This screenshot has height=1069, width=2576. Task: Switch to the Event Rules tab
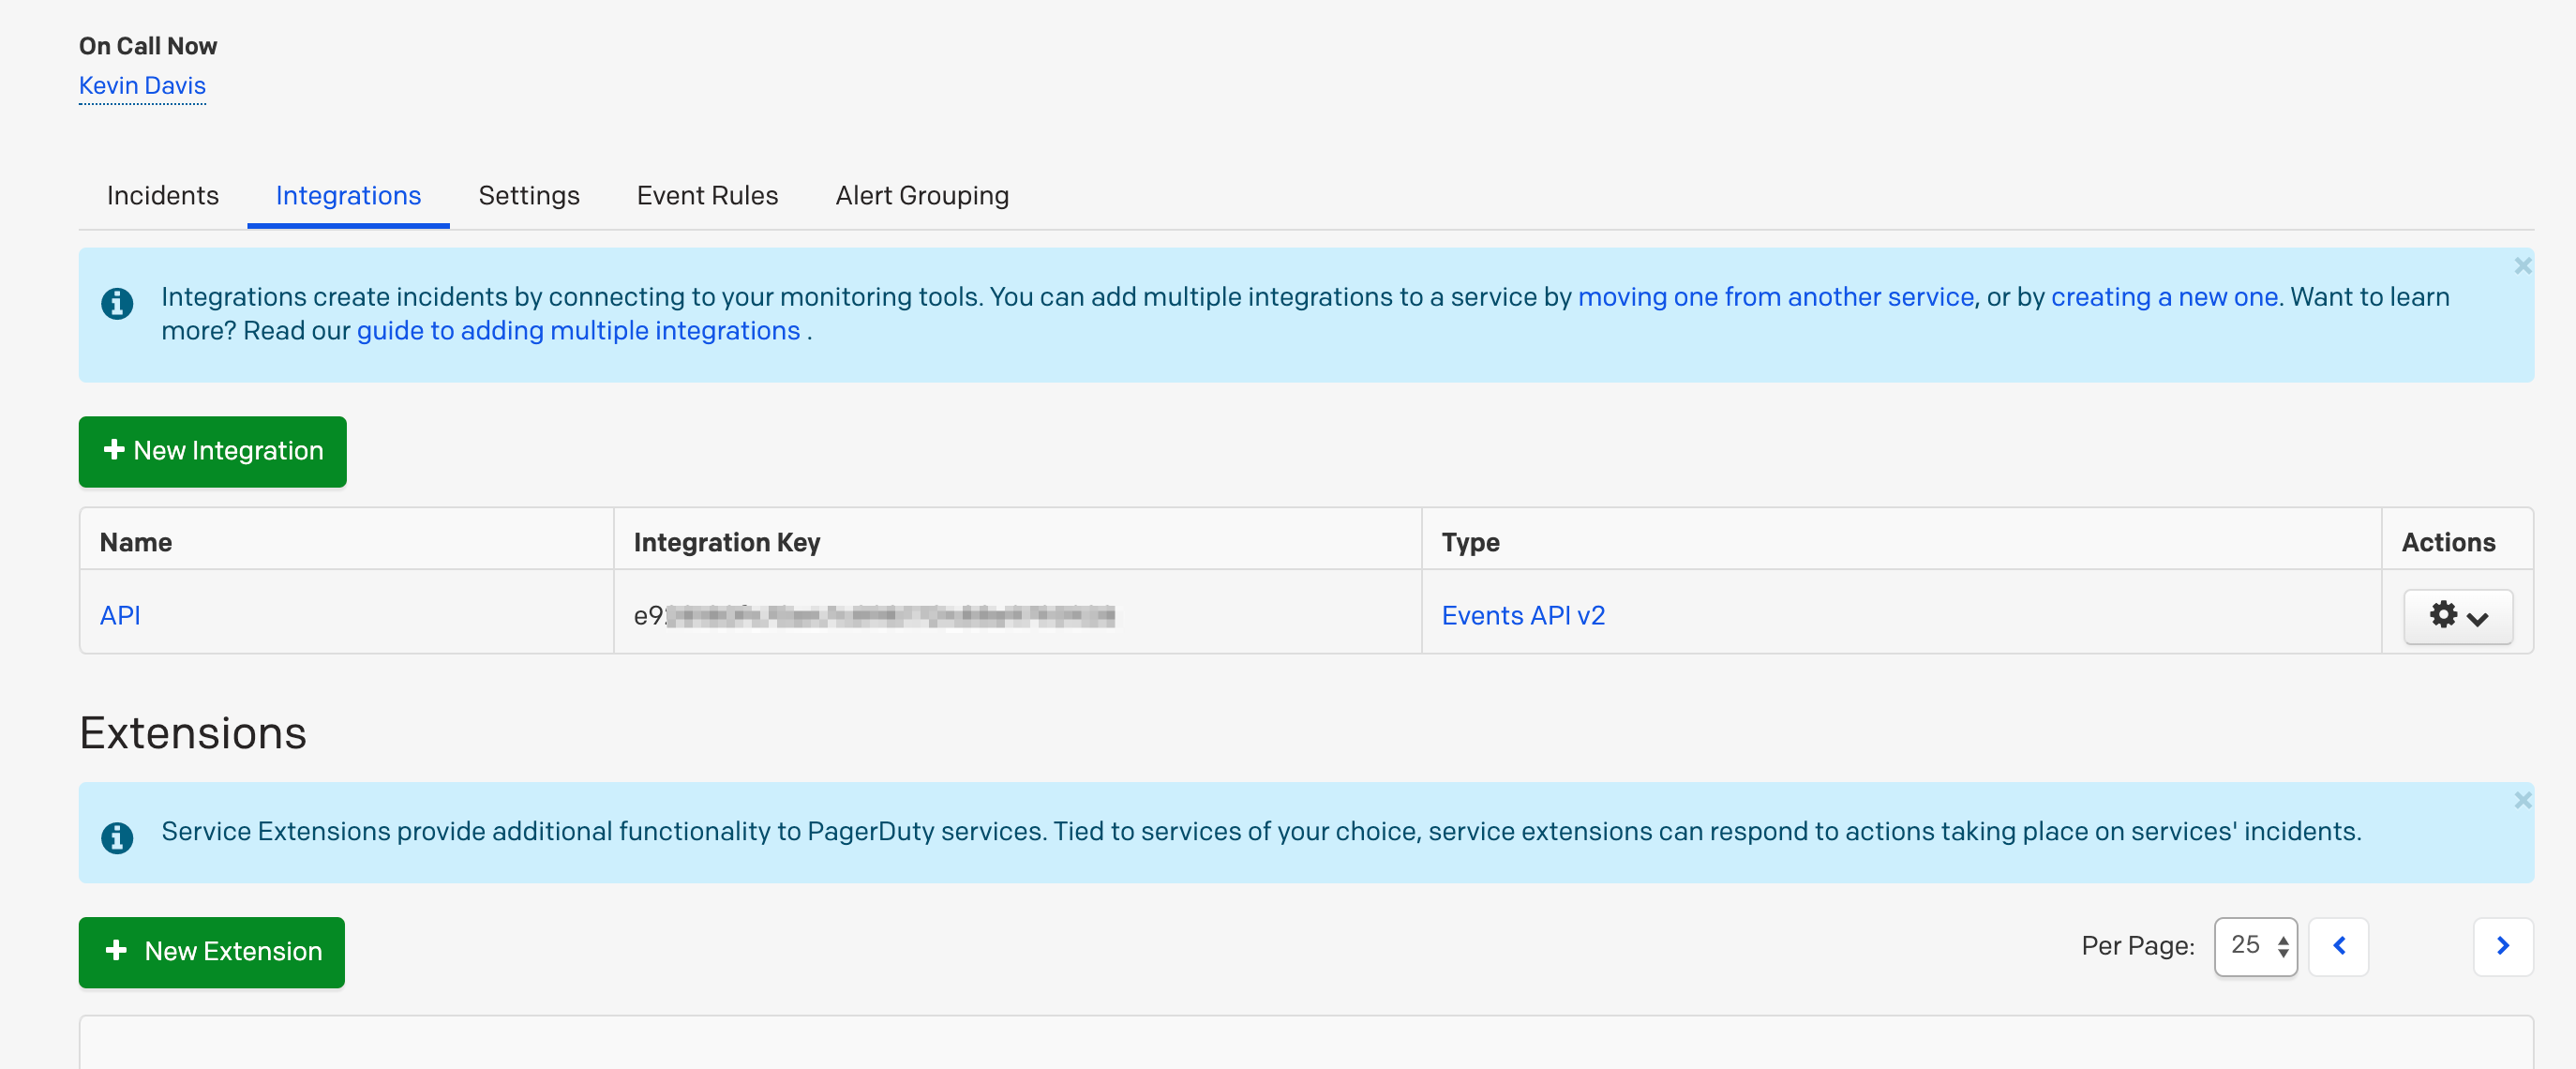click(x=707, y=196)
